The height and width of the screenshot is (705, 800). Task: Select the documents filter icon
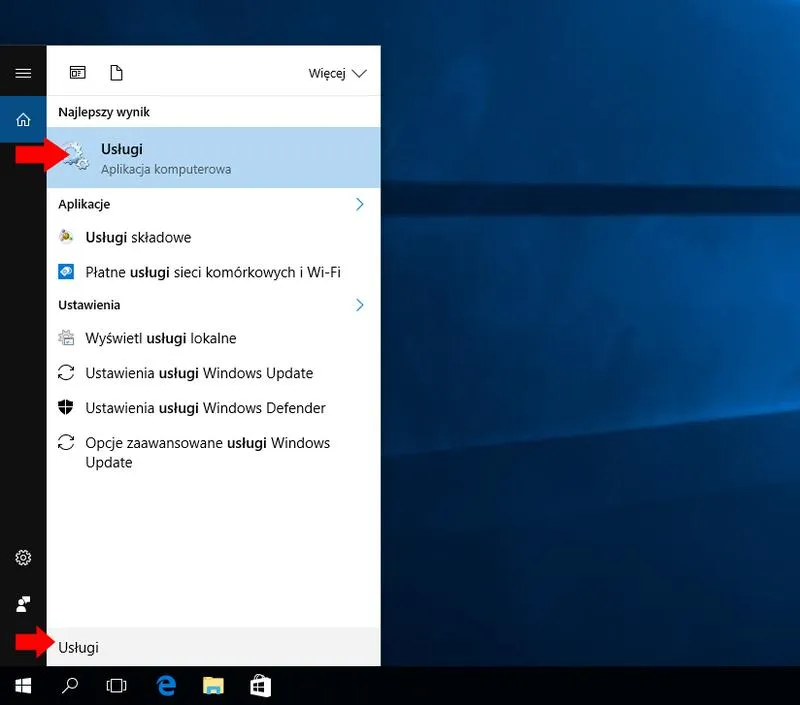coord(116,72)
